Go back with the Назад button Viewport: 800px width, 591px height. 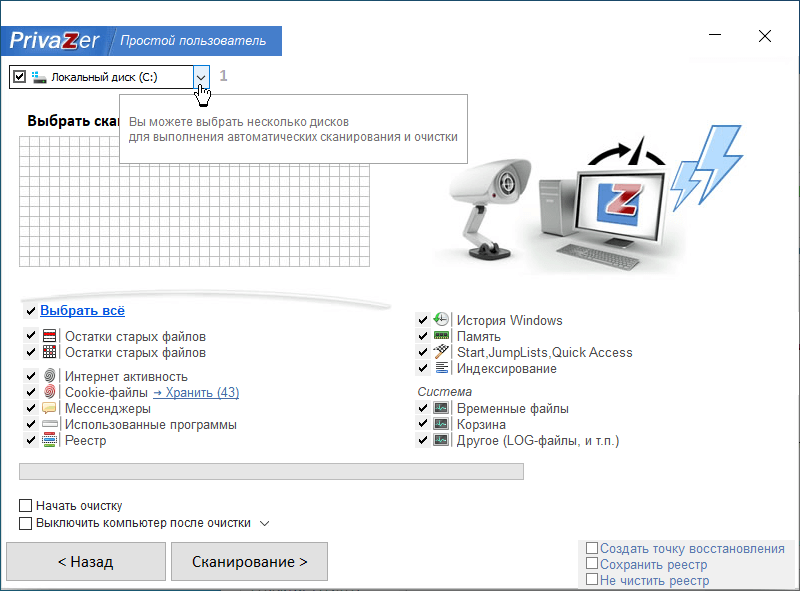86,561
